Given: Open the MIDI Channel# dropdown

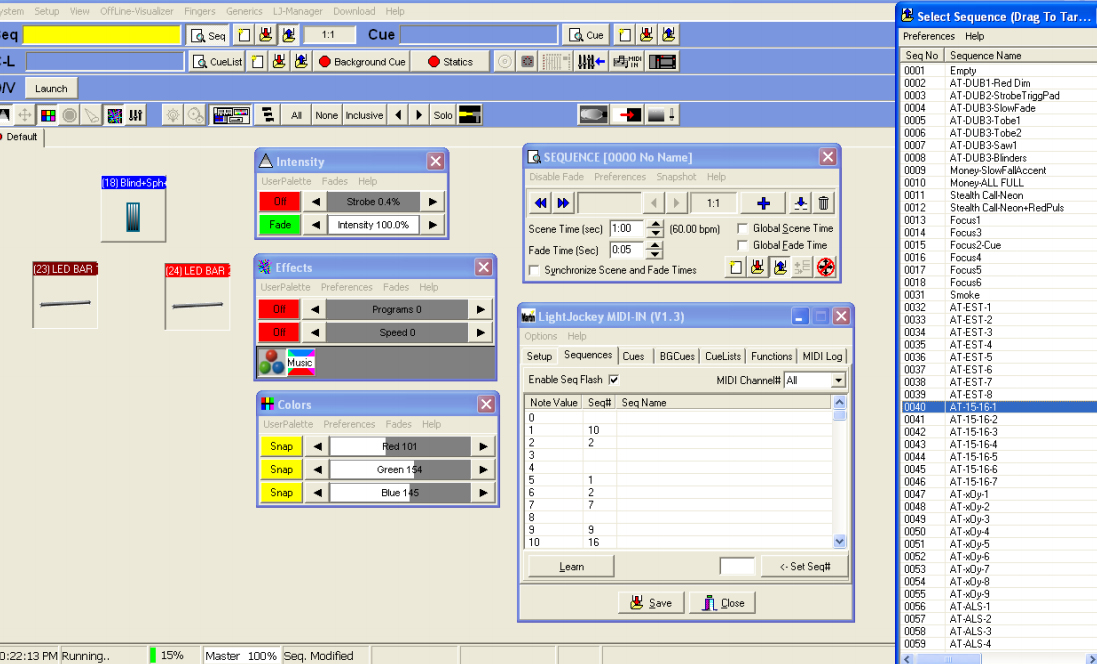Looking at the screenshot, I should point(838,380).
